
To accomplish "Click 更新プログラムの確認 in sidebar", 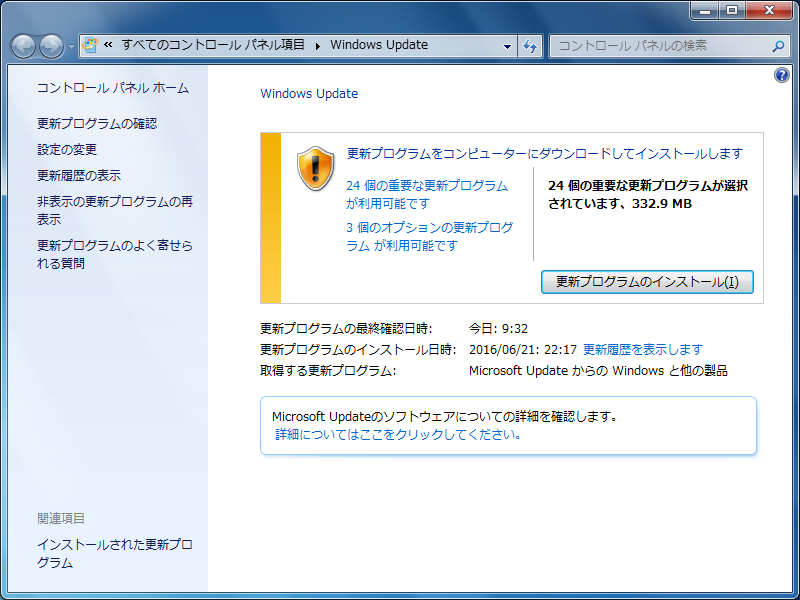I will 97,123.
